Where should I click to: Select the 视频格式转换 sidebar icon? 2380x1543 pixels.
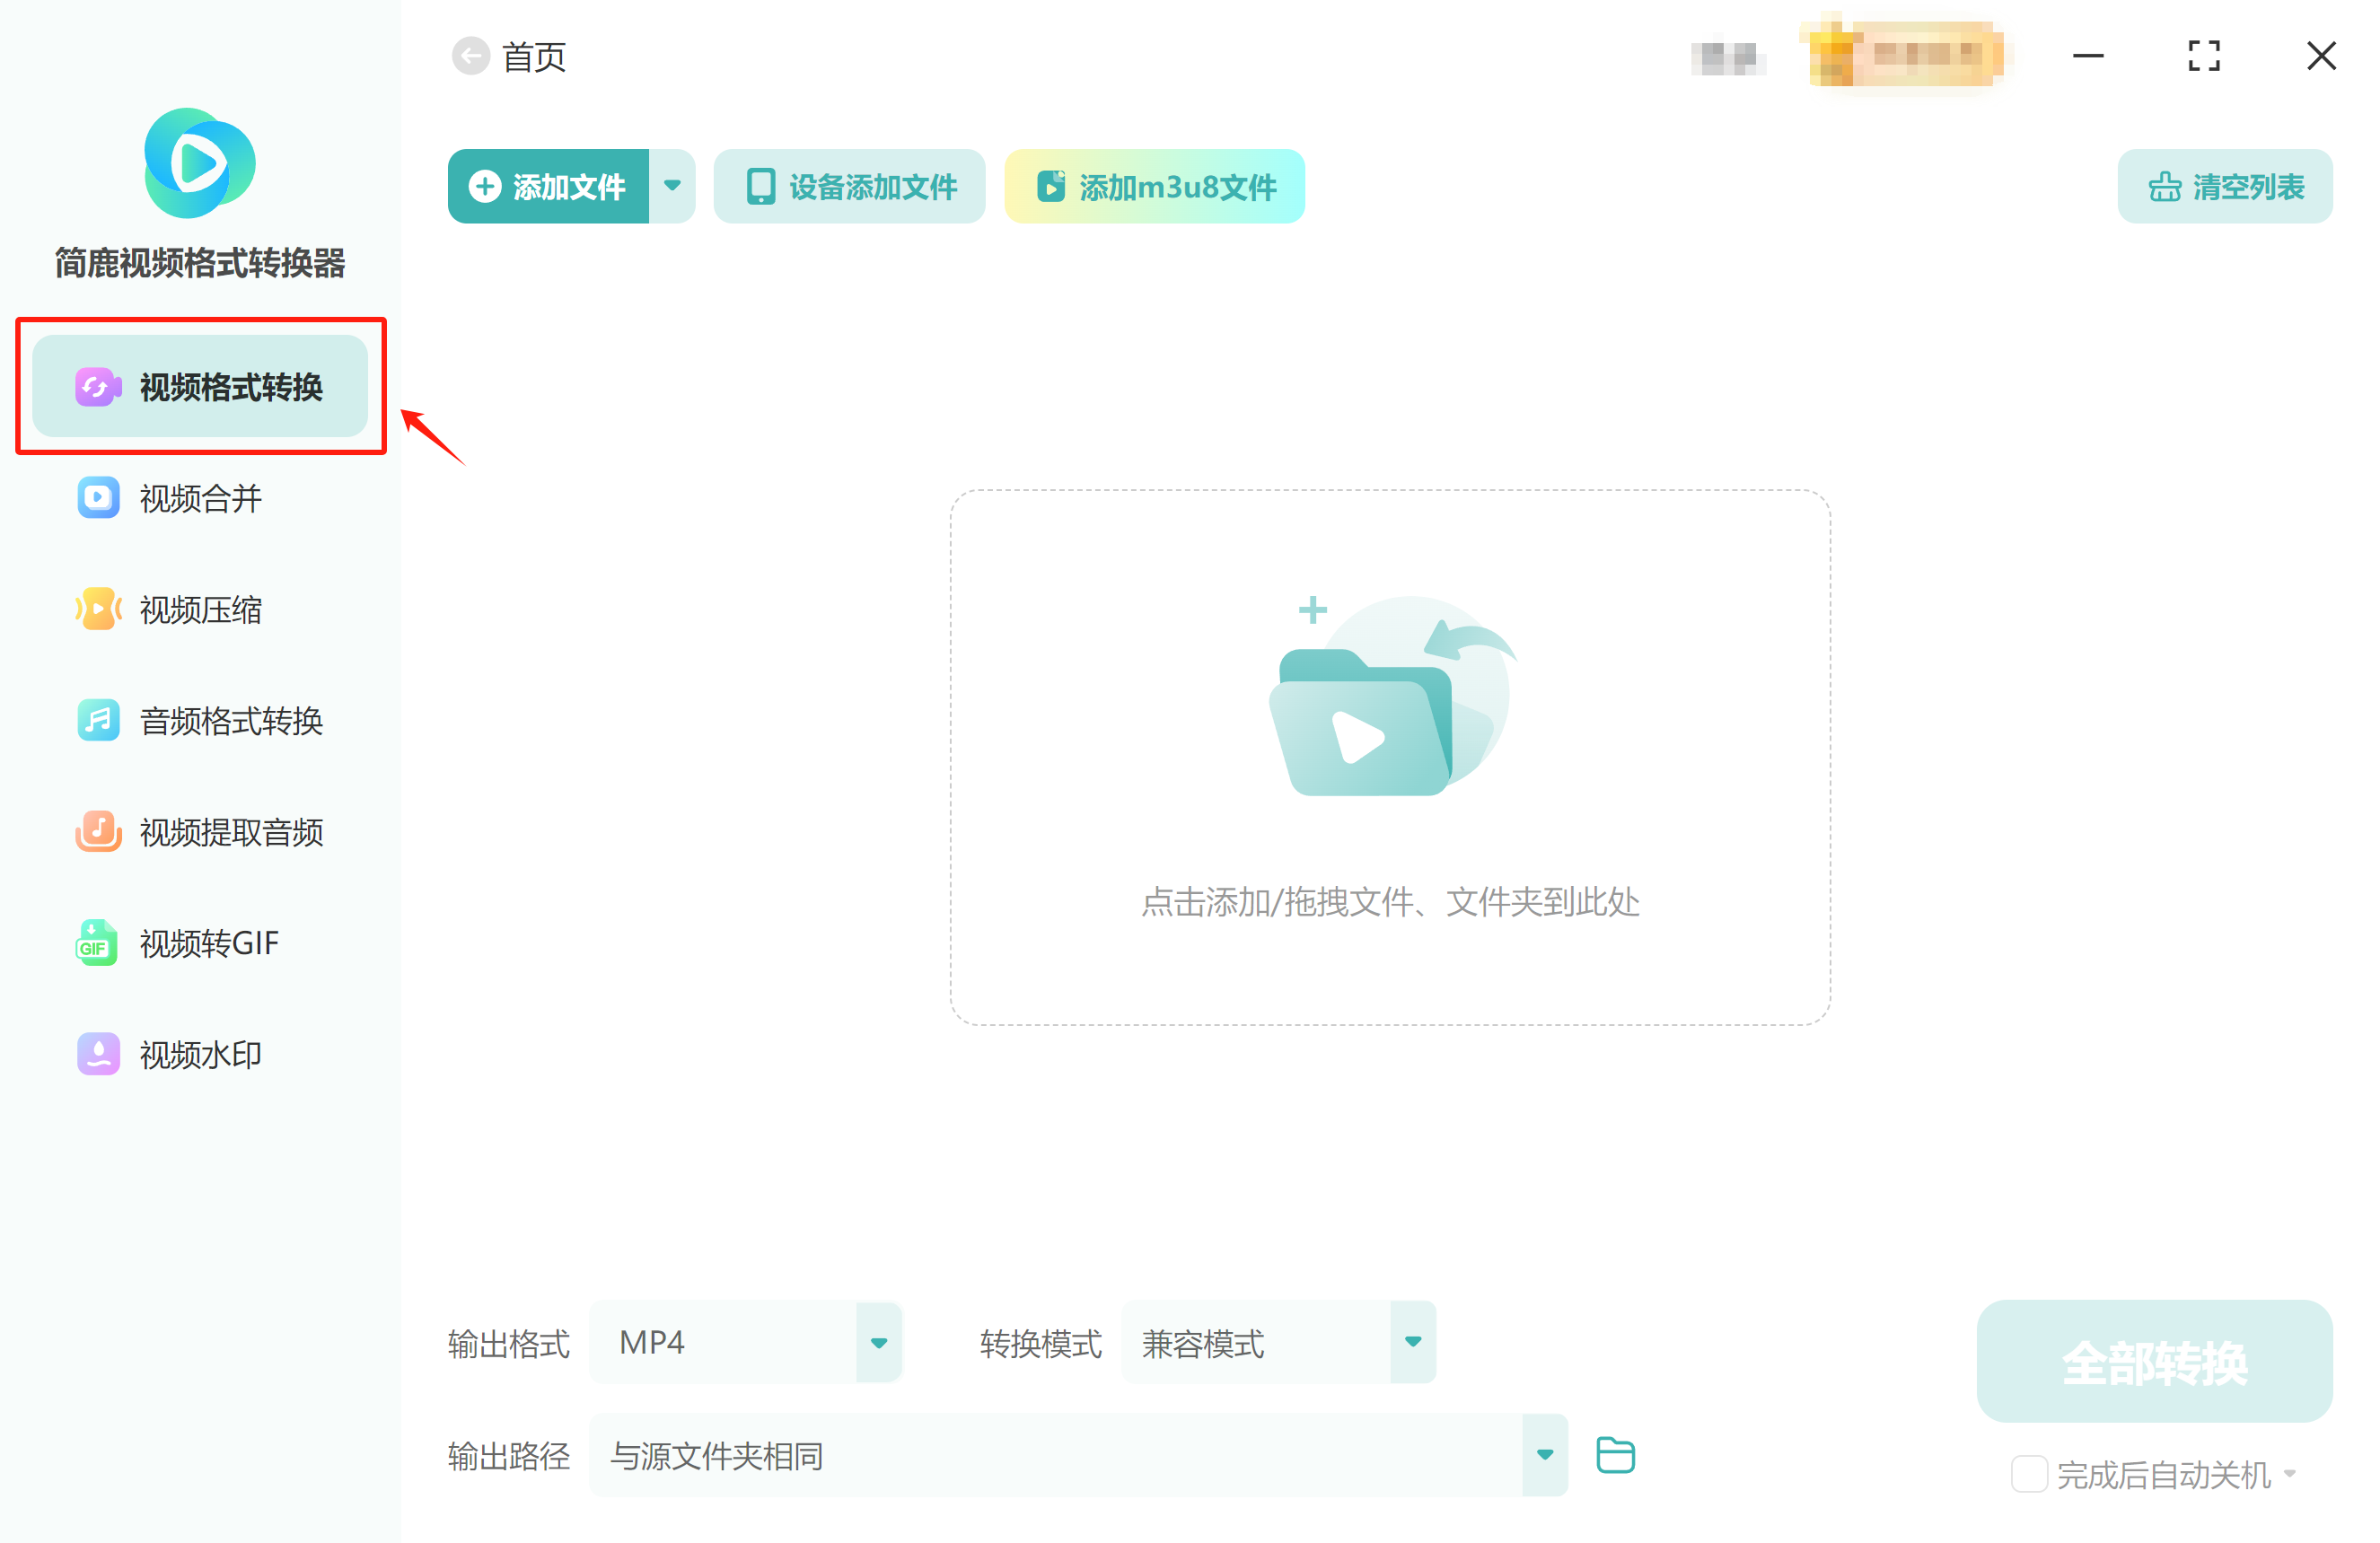pos(97,388)
